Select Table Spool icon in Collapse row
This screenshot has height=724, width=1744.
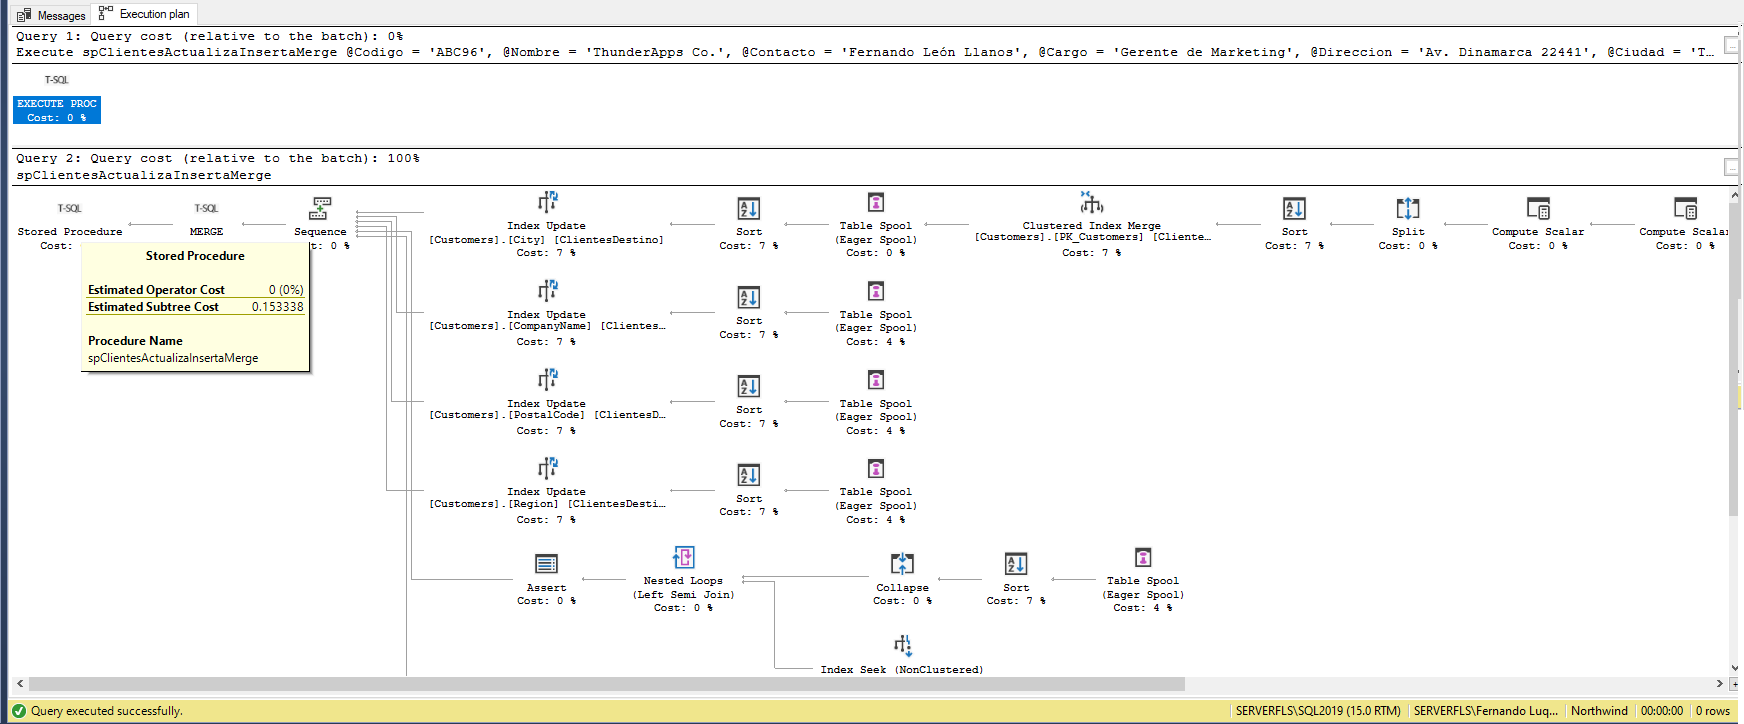(1143, 558)
